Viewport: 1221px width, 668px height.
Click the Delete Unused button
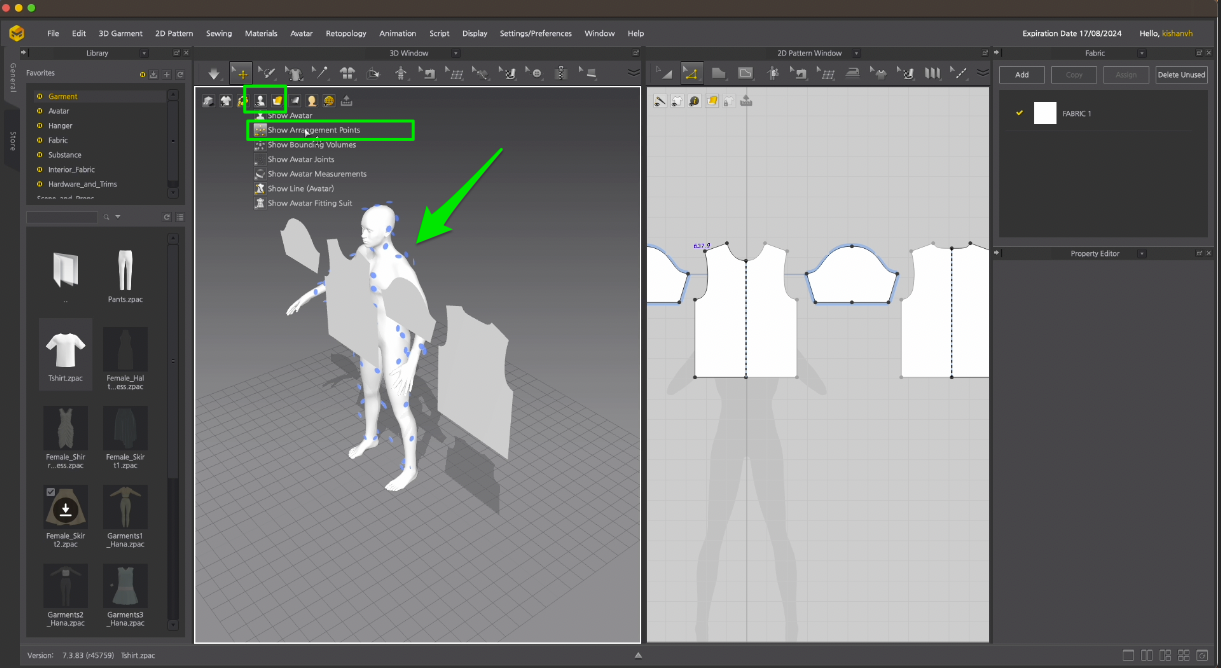[x=1181, y=75]
